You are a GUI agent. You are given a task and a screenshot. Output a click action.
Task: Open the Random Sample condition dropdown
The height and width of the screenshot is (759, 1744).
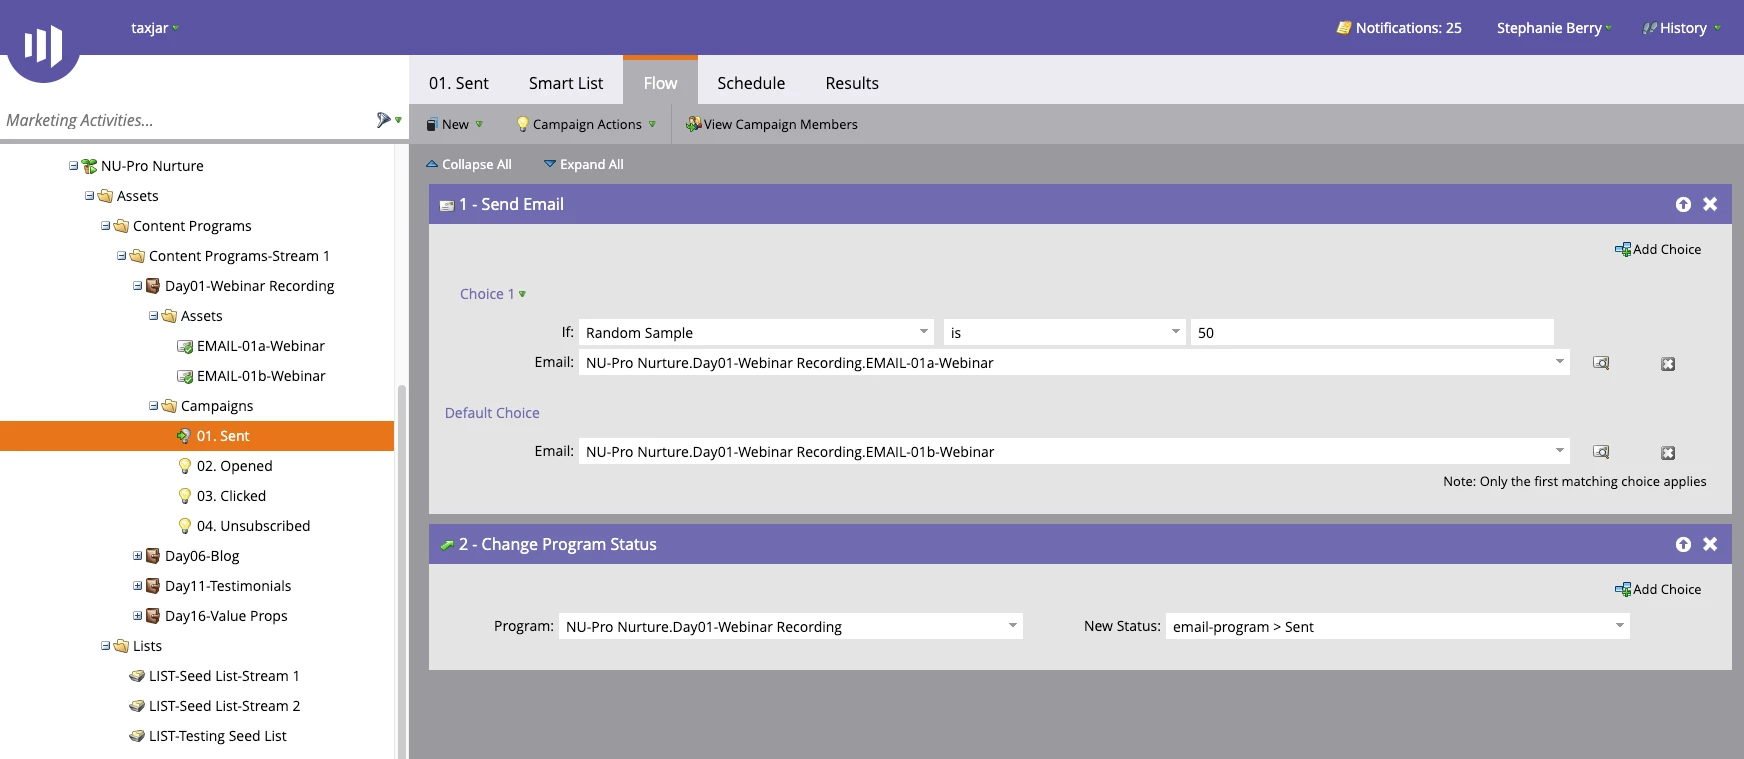coord(923,332)
